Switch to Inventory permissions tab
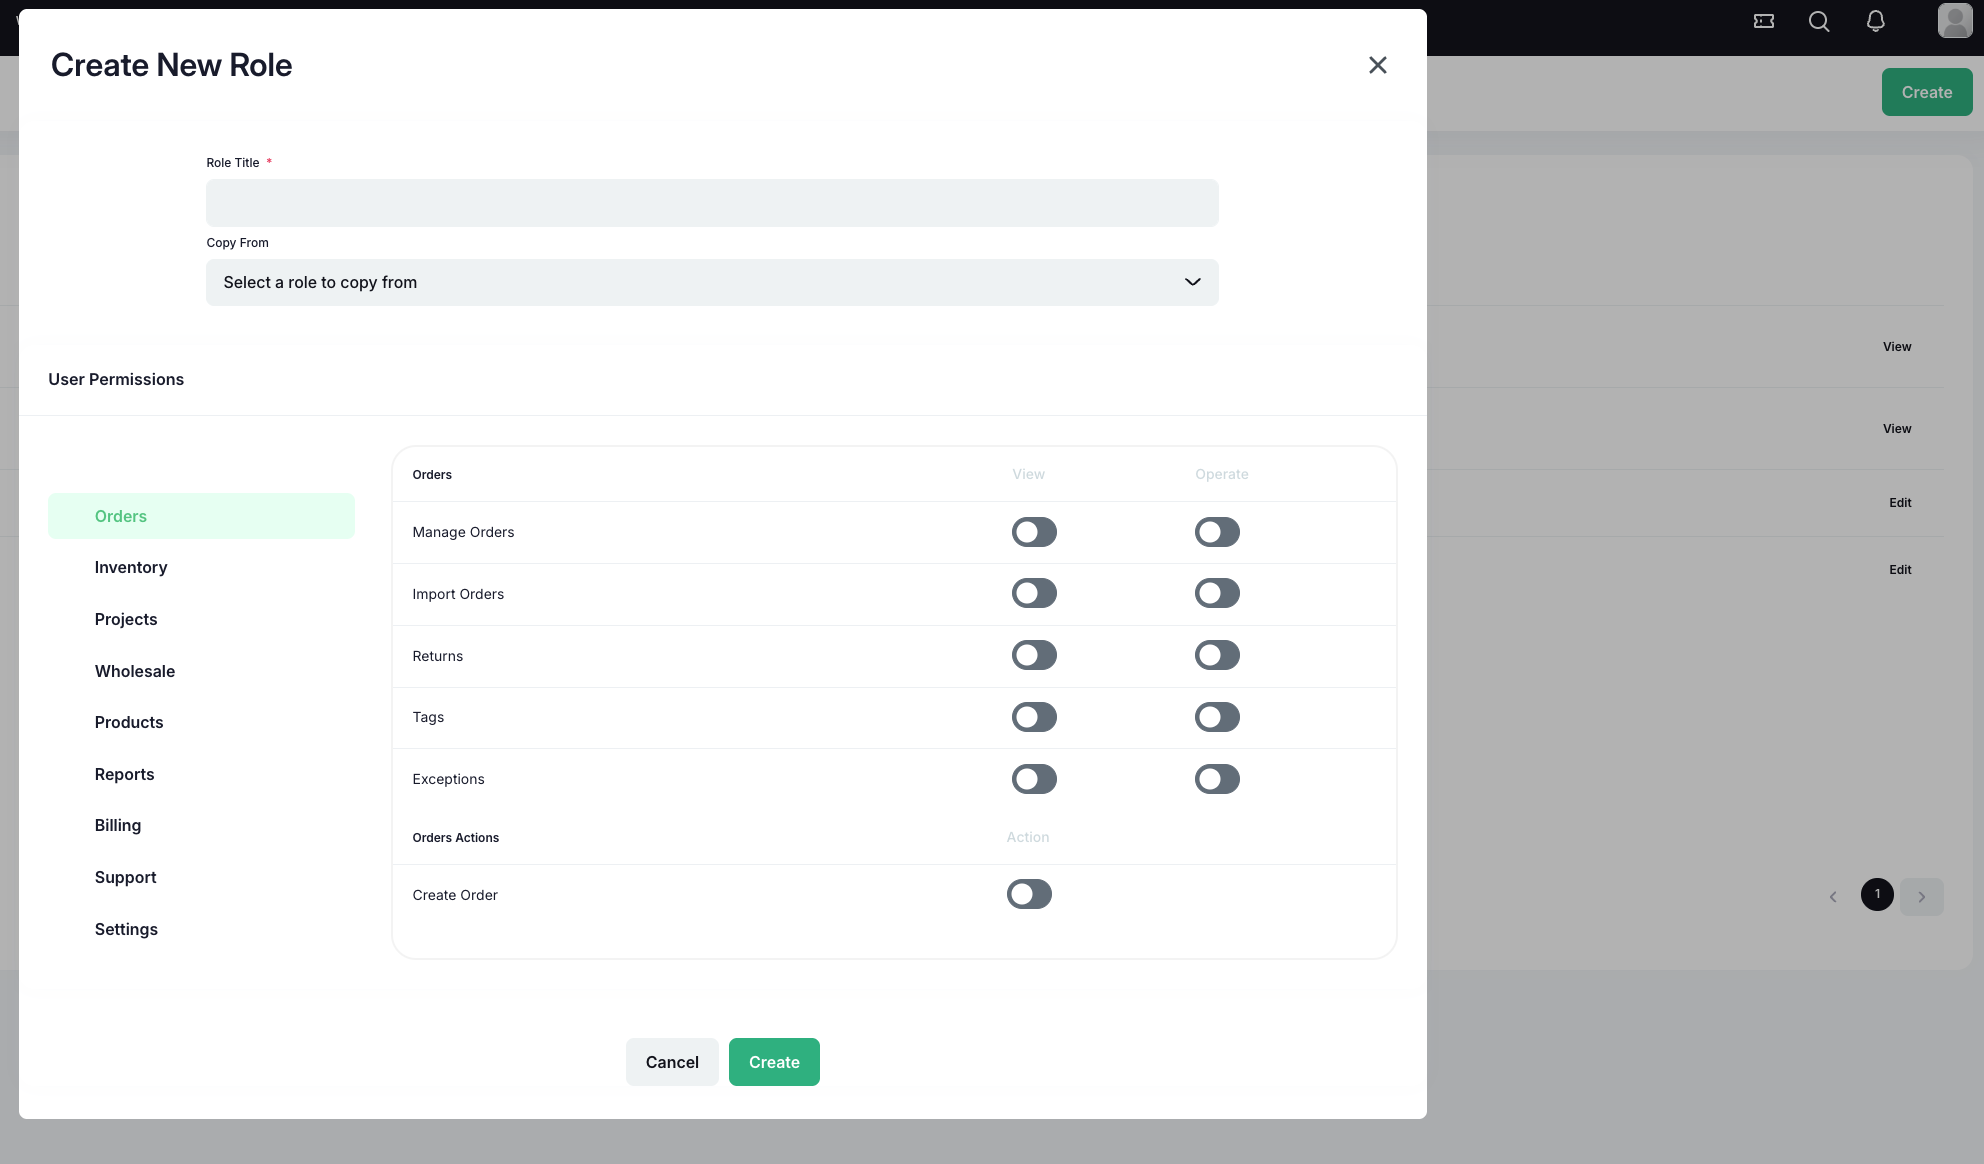The height and width of the screenshot is (1164, 1984). [x=131, y=567]
